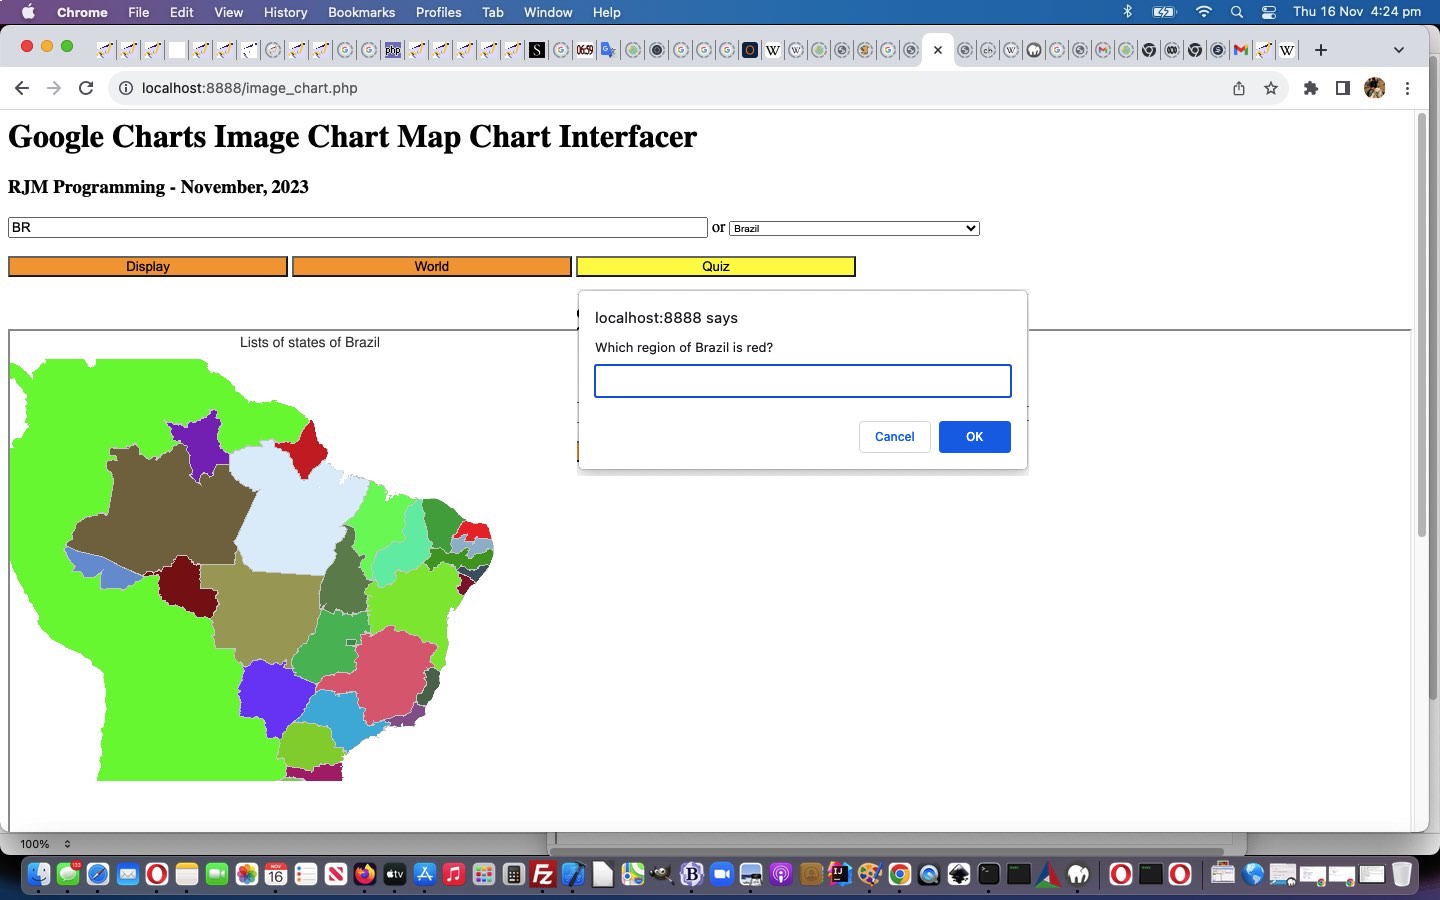This screenshot has width=1440, height=900.
Task: Open the Calculator app in the Dock
Action: click(514, 875)
